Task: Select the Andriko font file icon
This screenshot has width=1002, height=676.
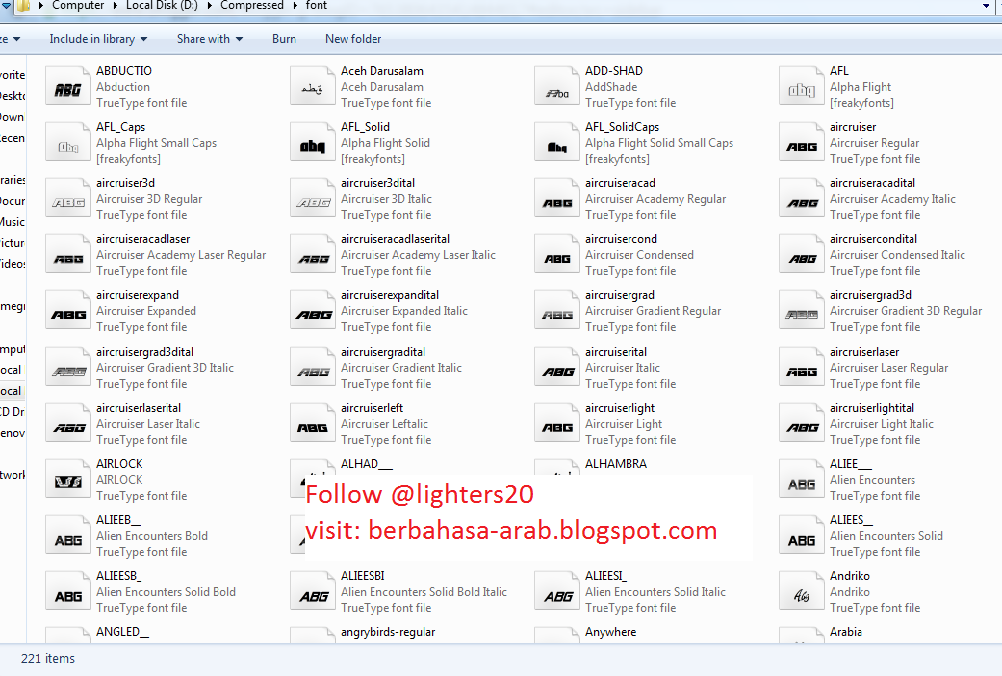Action: point(802,593)
